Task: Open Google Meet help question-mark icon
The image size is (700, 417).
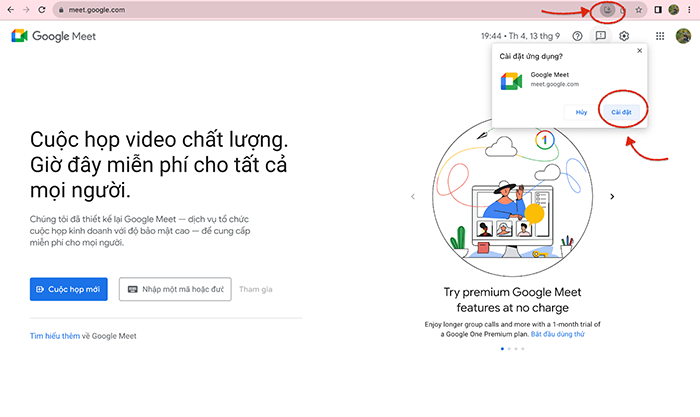Action: coord(578,36)
